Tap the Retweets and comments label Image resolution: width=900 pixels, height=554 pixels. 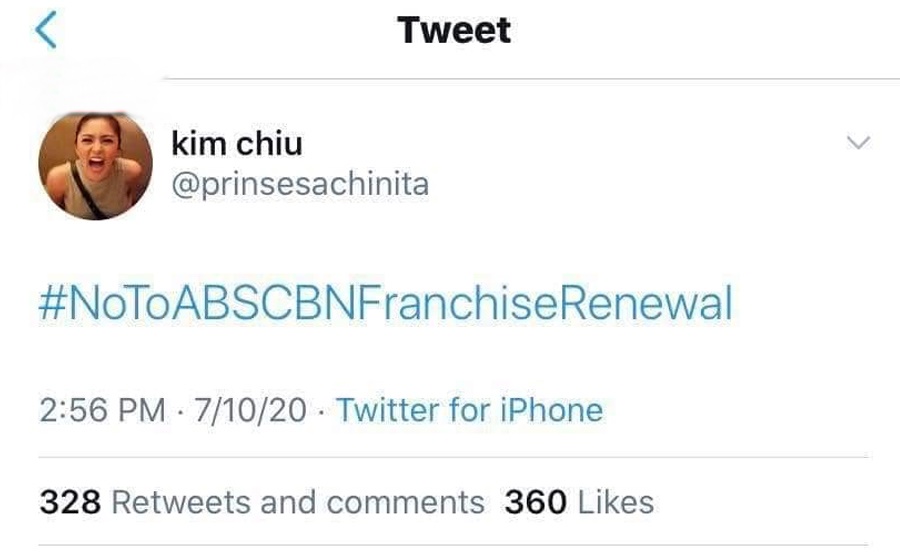pyautogui.click(x=298, y=502)
